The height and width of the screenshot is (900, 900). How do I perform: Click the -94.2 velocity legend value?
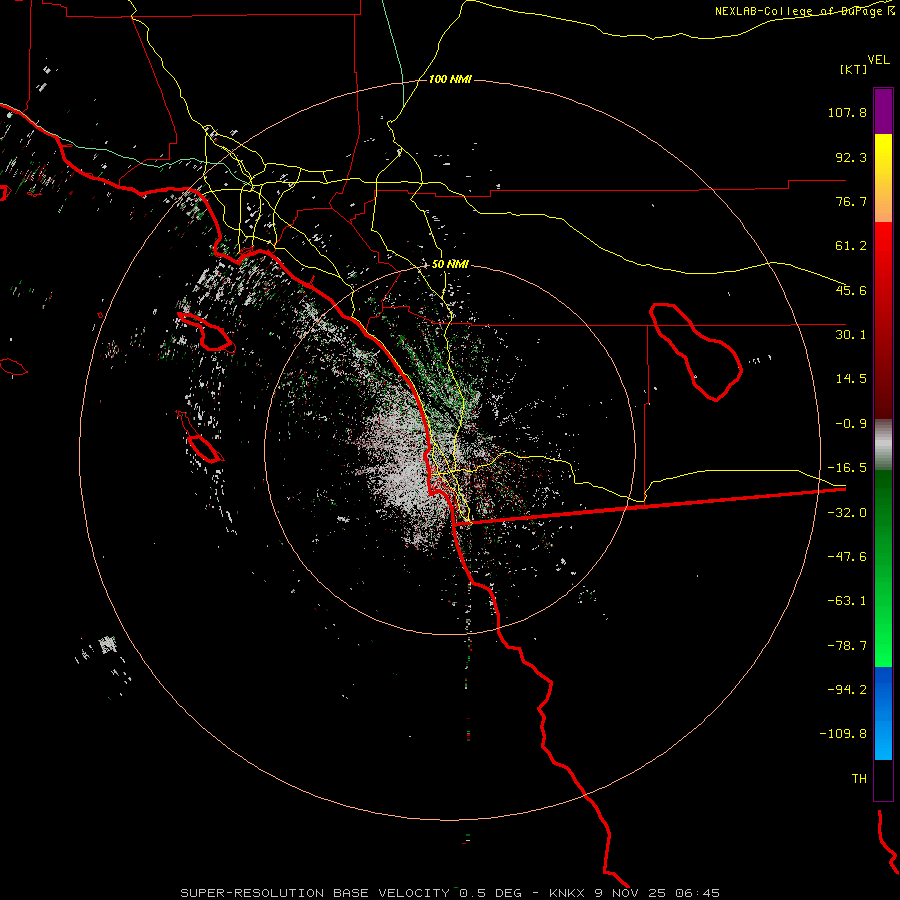pyautogui.click(x=847, y=690)
